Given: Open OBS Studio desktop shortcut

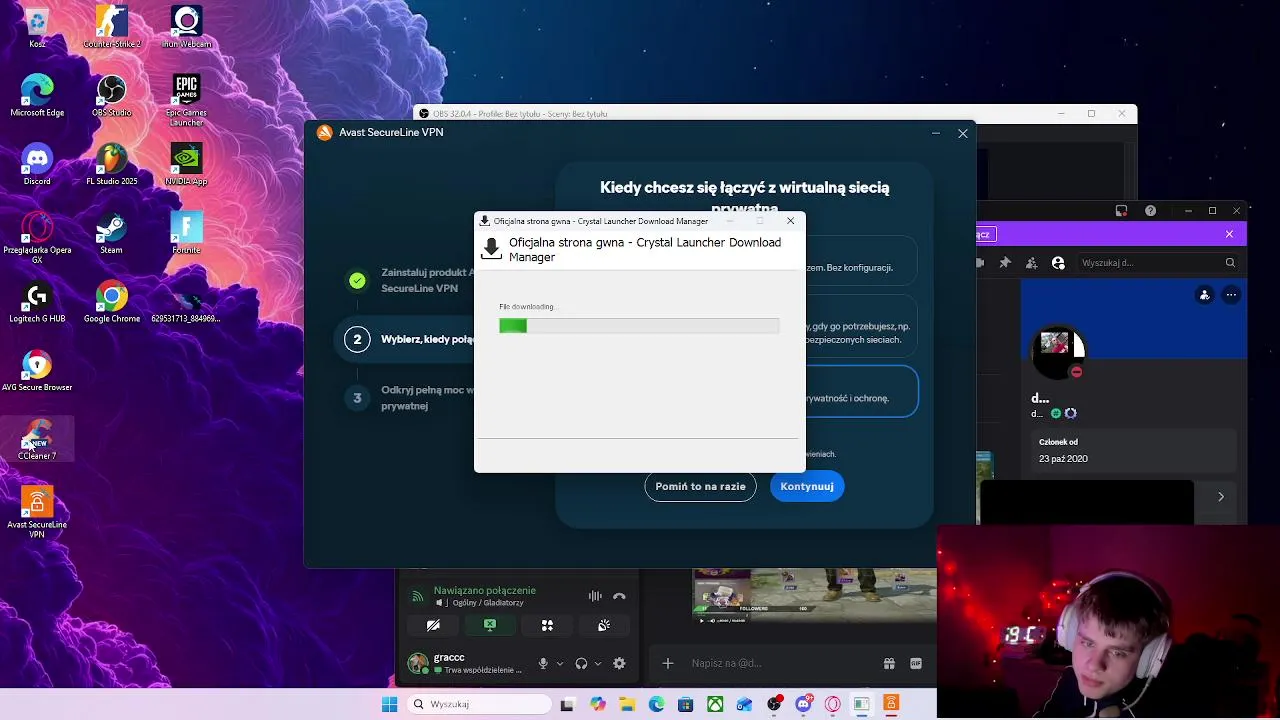Looking at the screenshot, I should [111, 96].
